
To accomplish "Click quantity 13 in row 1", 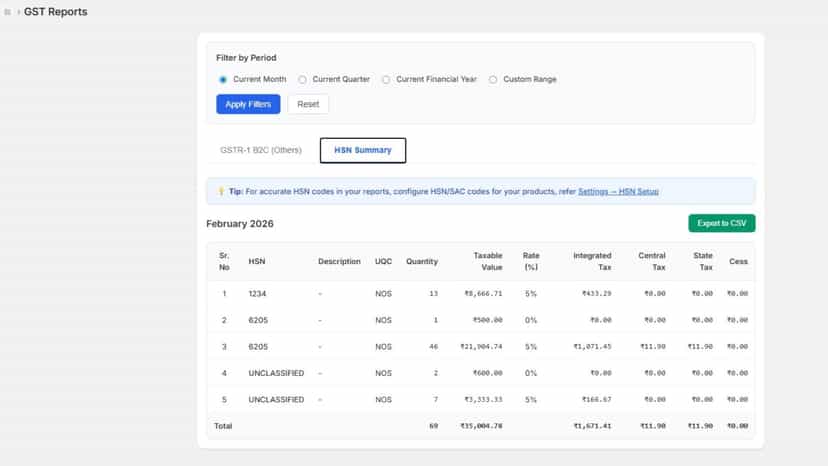I will point(434,294).
